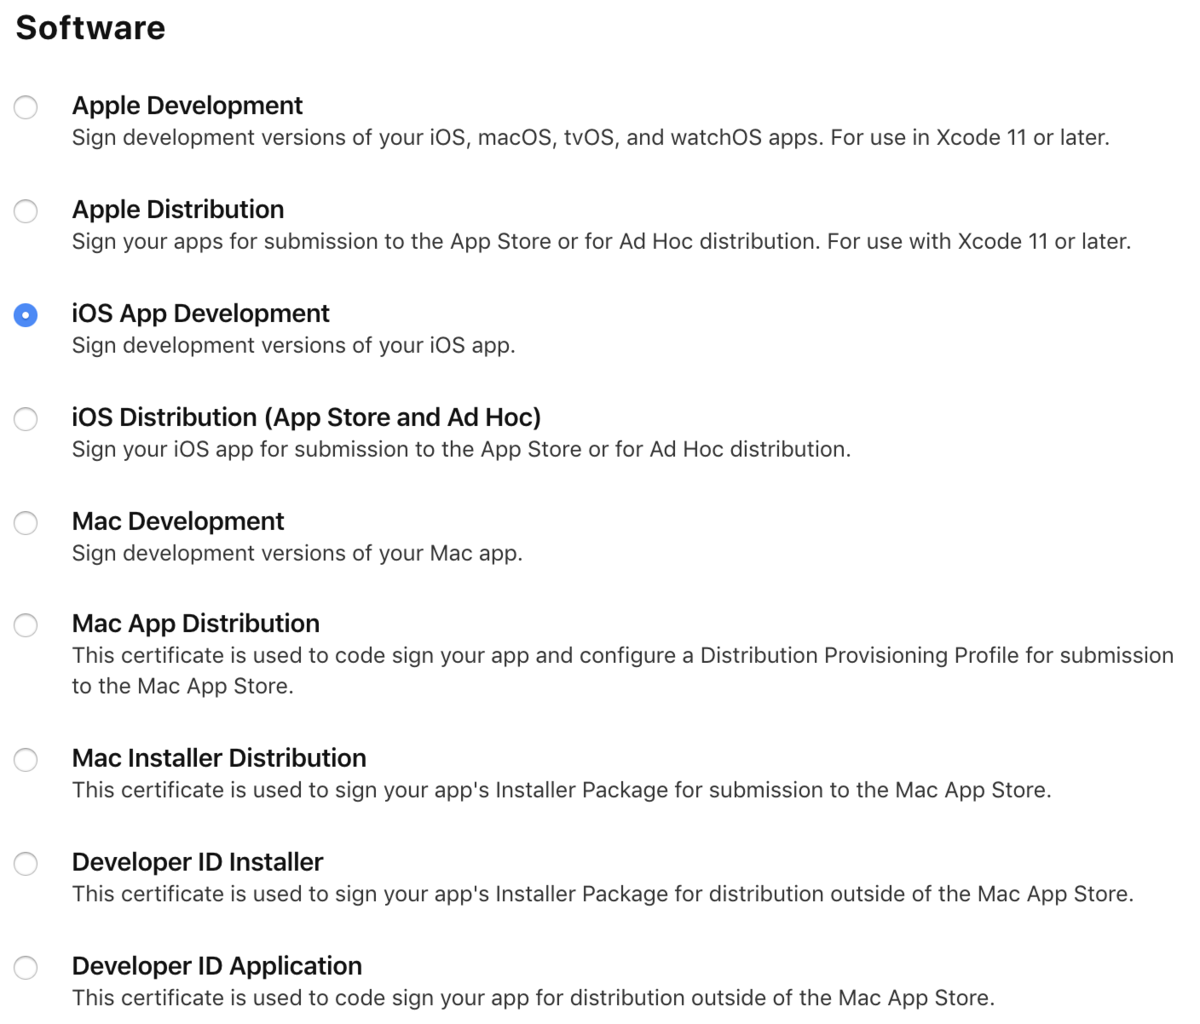
Task: Select the Mac Development radio button
Action: click(26, 522)
